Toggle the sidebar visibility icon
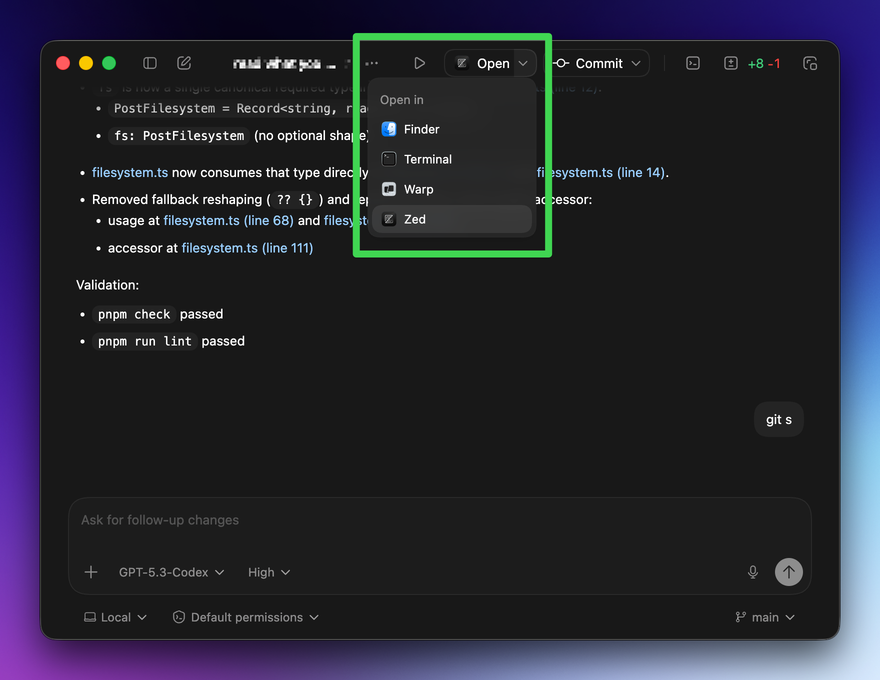 [x=149, y=62]
